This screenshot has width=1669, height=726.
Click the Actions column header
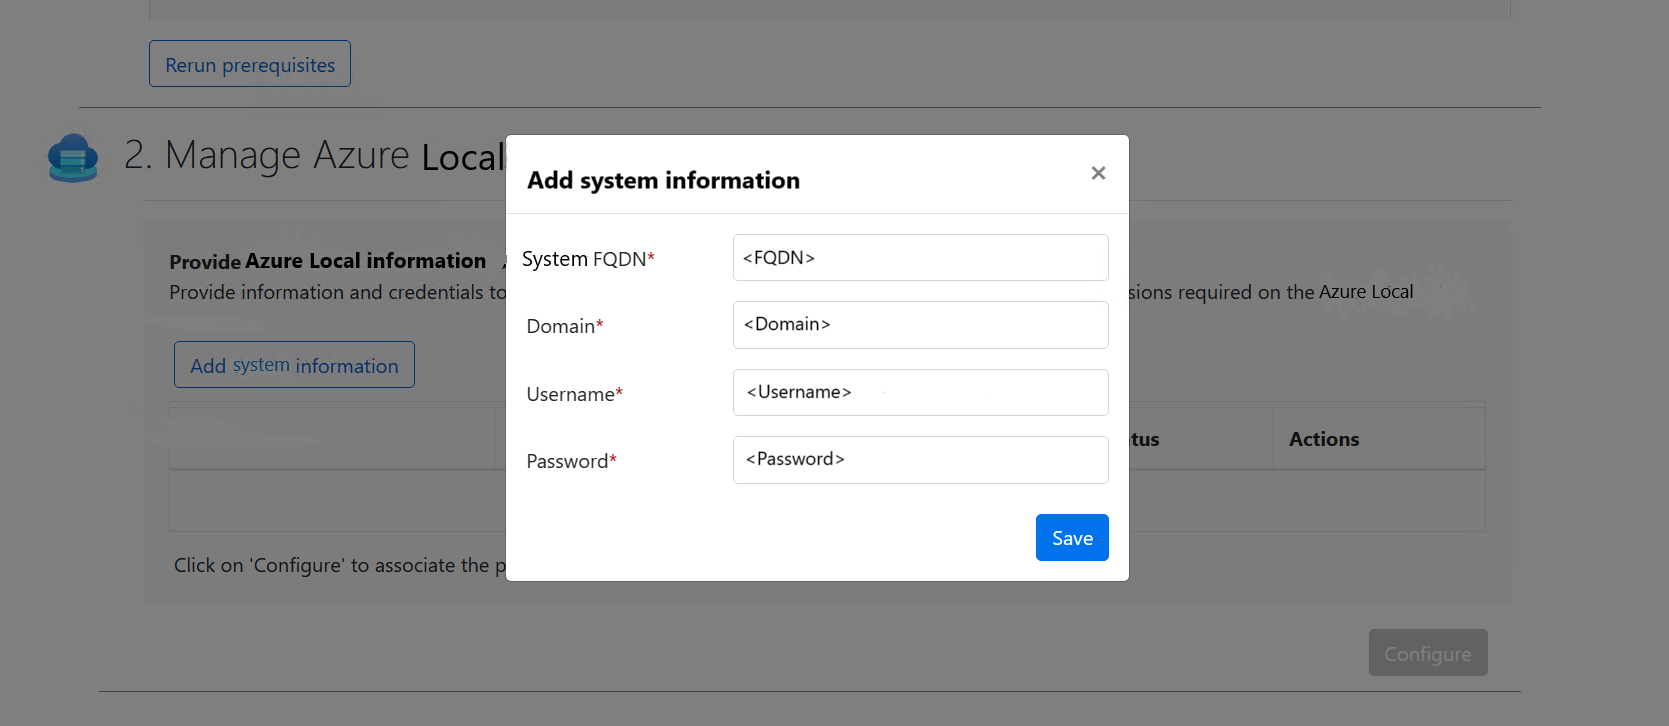pos(1323,438)
